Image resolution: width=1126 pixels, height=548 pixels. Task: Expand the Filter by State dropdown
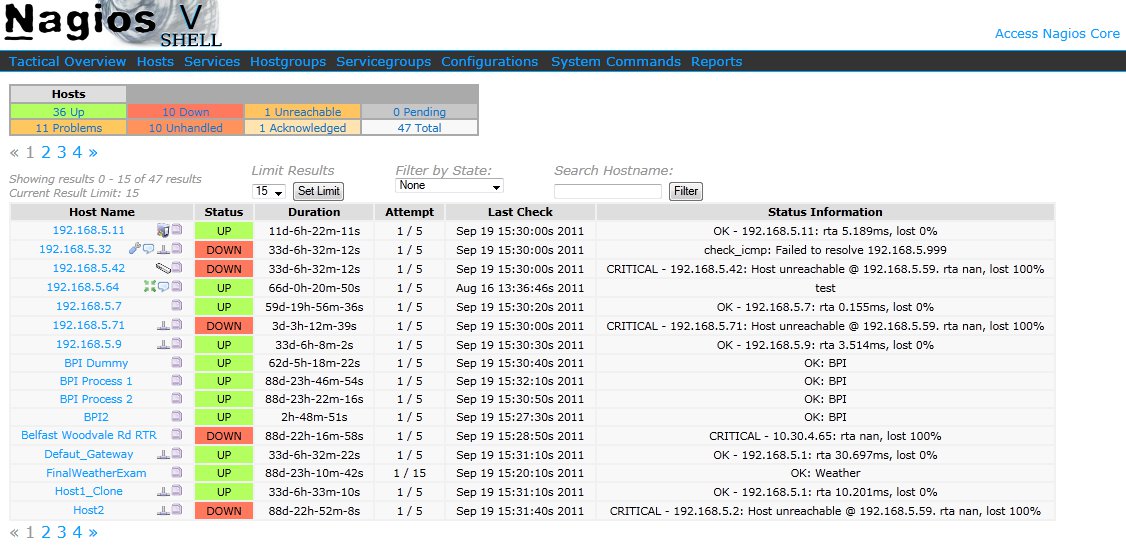coord(450,185)
